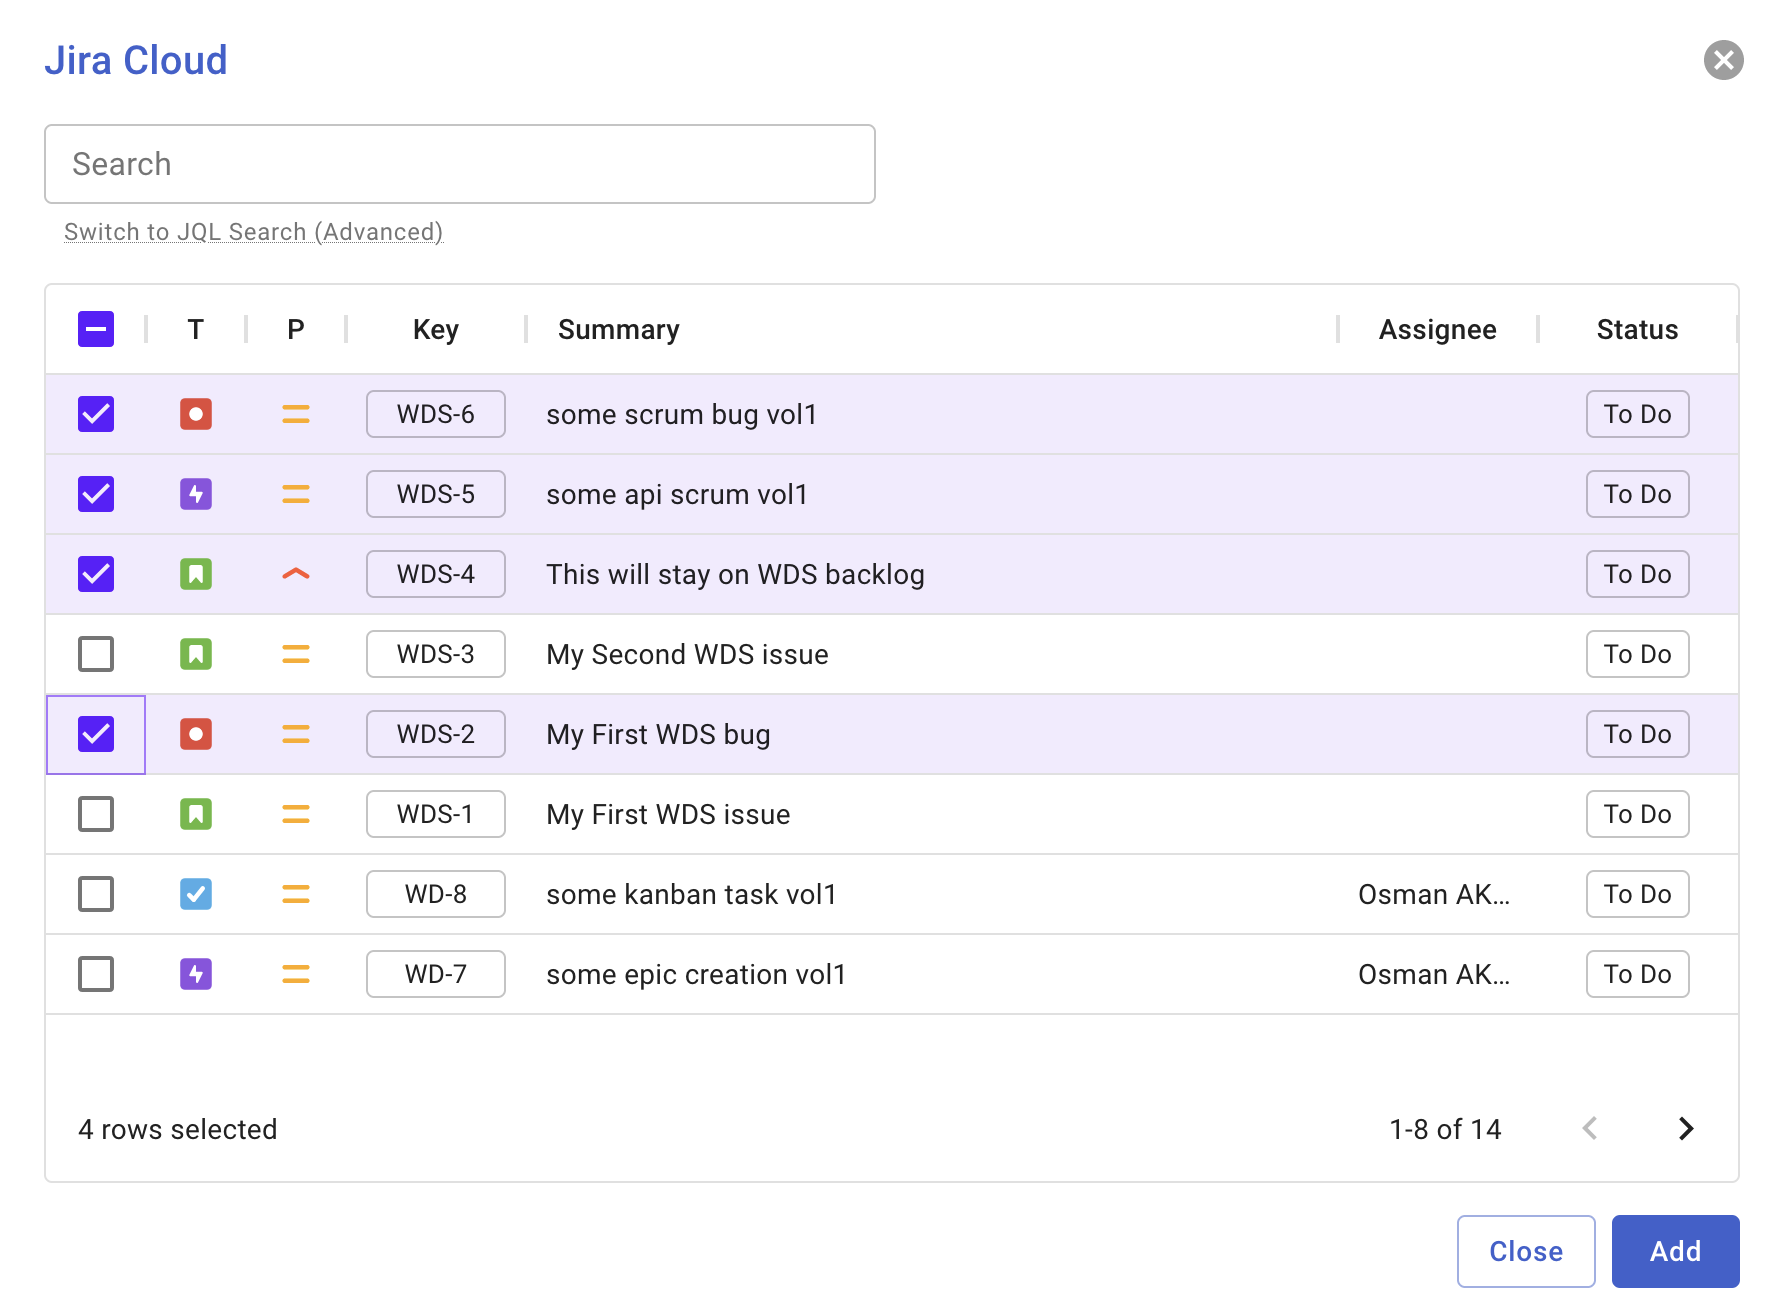Sort by the Summary column header
The image size is (1786, 1316).
tap(618, 329)
